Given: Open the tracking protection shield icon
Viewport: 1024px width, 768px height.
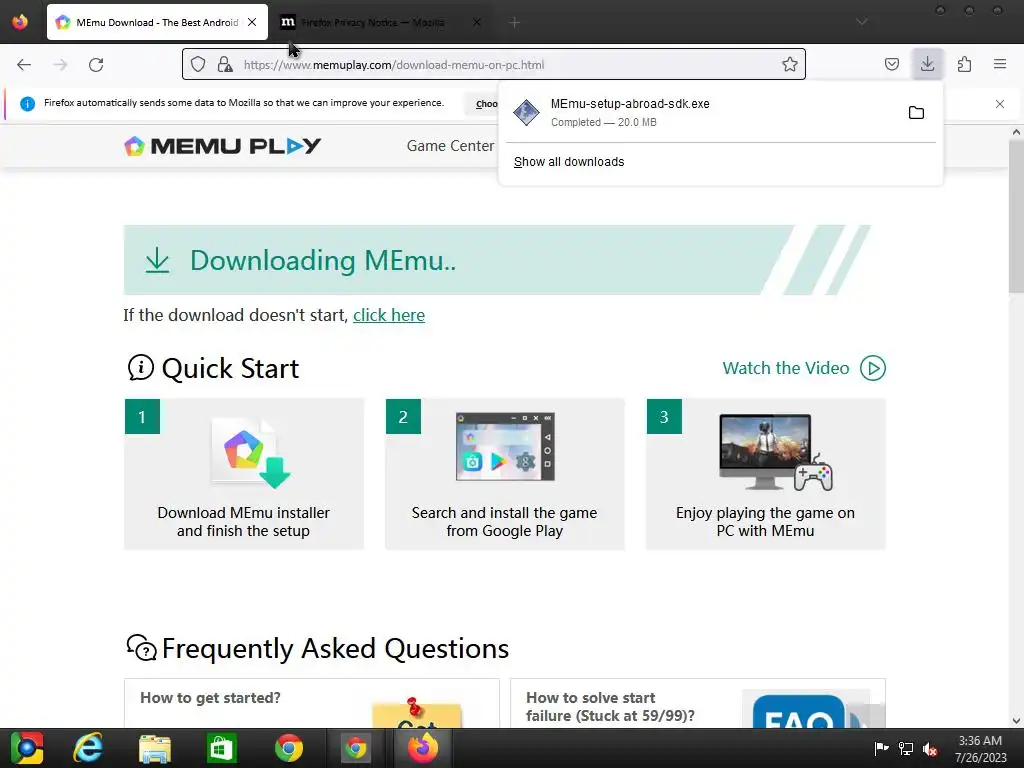Looking at the screenshot, I should click(x=198, y=64).
